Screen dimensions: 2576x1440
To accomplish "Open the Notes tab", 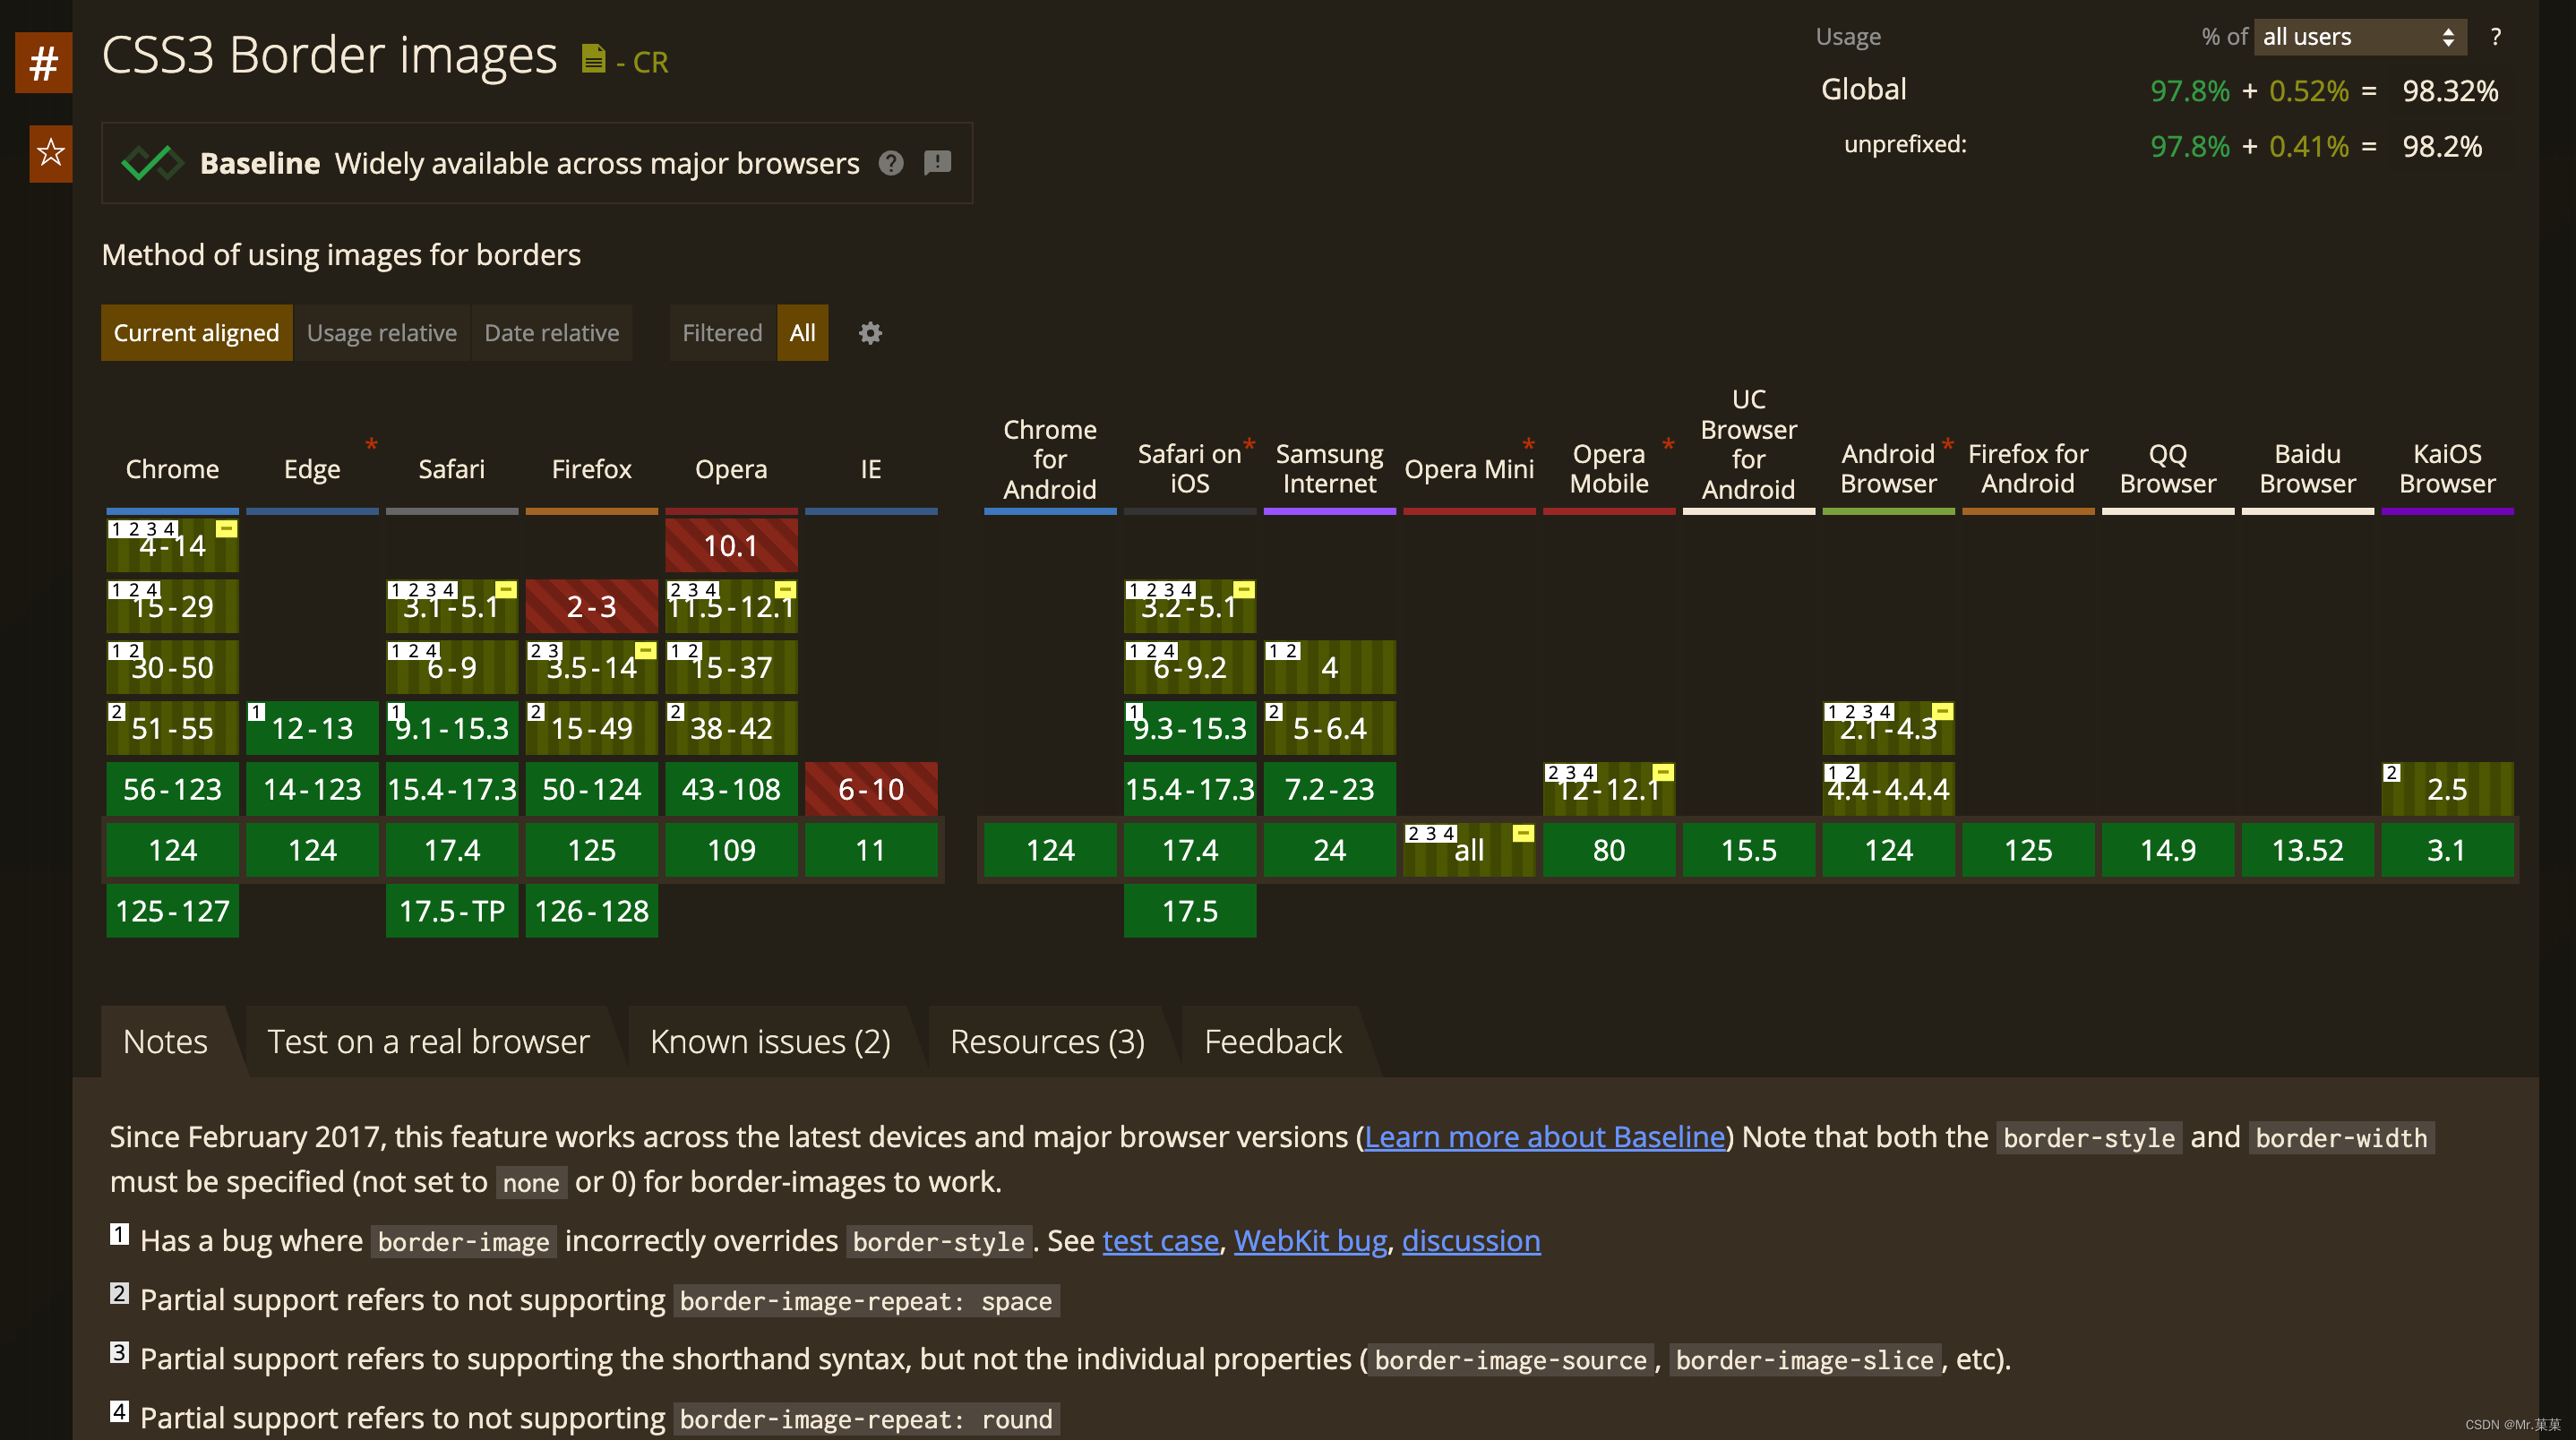I will [x=165, y=1041].
